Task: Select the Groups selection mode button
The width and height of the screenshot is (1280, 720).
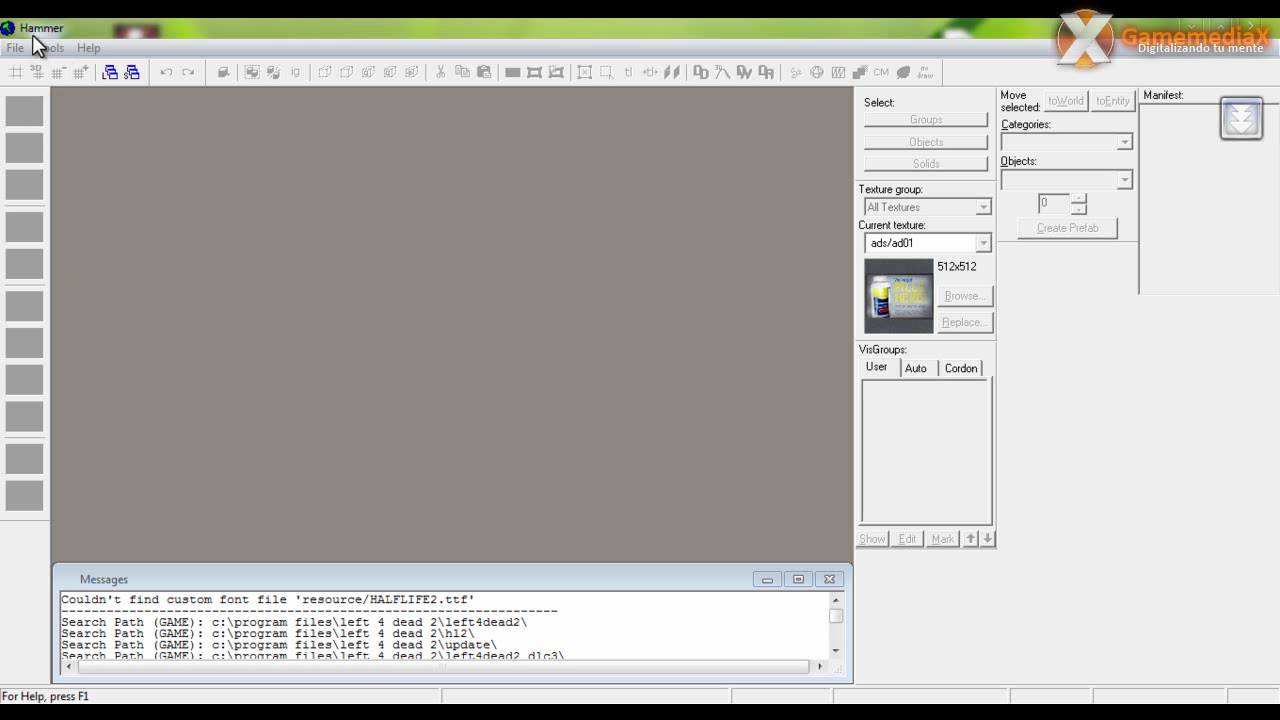Action: tap(926, 119)
